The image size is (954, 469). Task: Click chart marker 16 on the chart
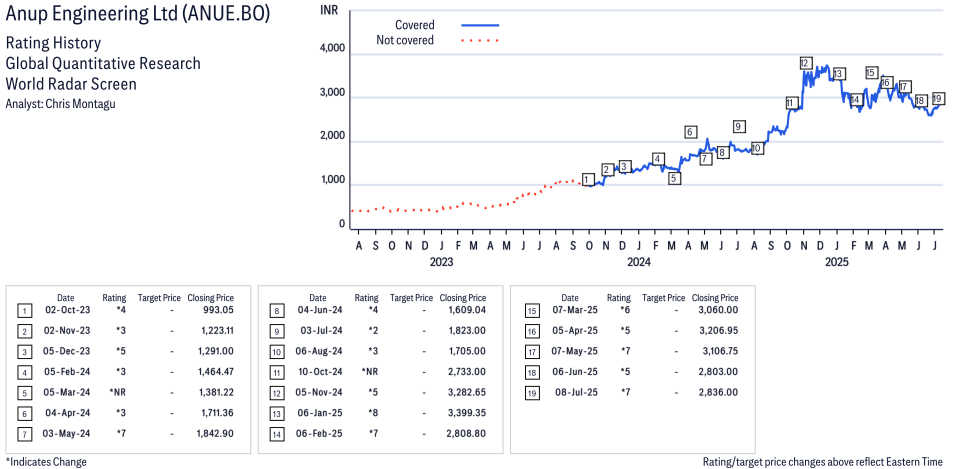tap(886, 83)
